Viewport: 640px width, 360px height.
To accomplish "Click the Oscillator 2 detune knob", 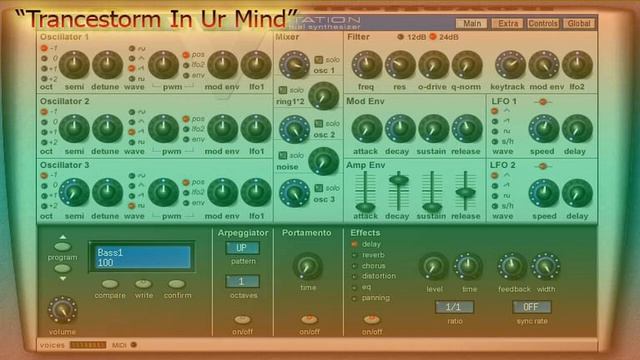I will pos(107,129).
